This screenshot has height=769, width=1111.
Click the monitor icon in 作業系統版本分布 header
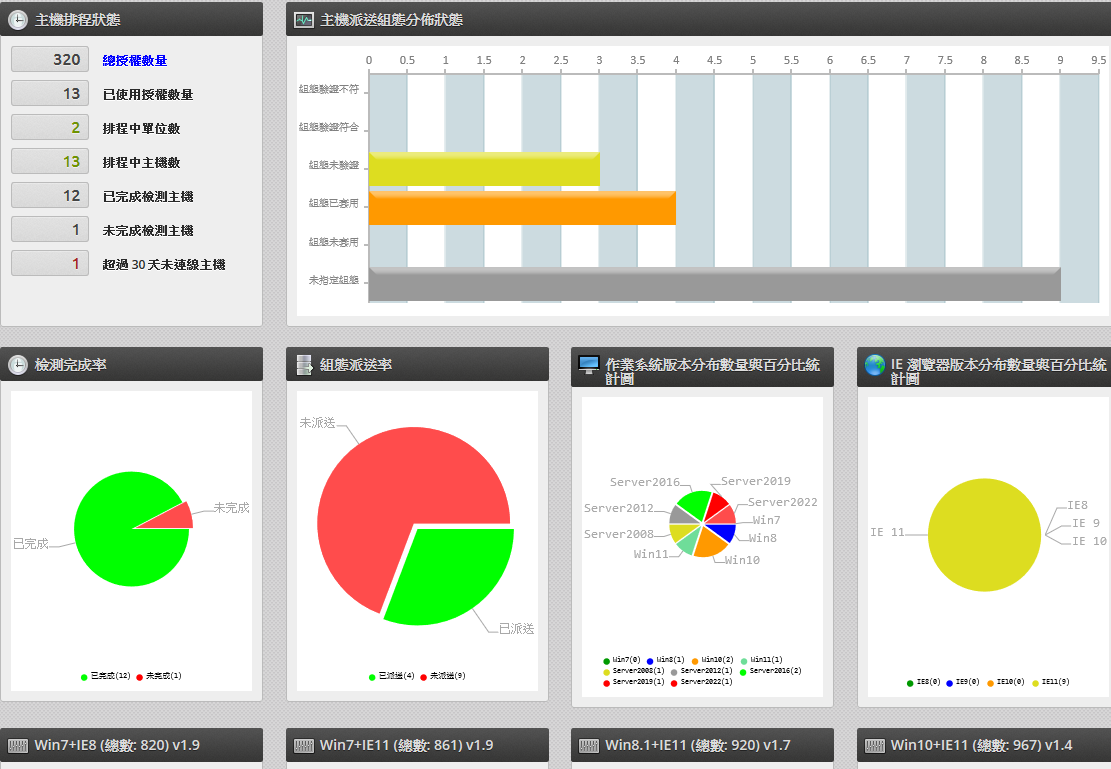click(x=589, y=365)
